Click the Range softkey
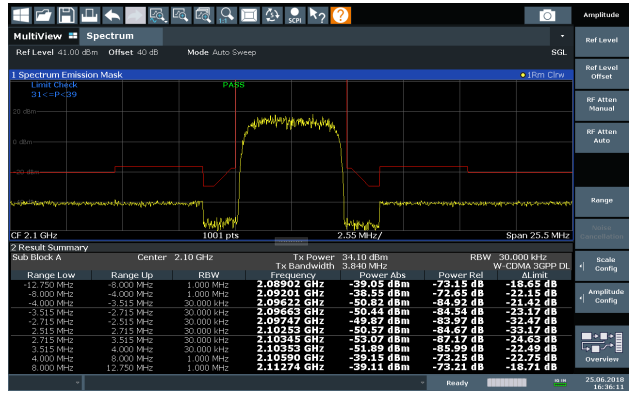 point(602,200)
